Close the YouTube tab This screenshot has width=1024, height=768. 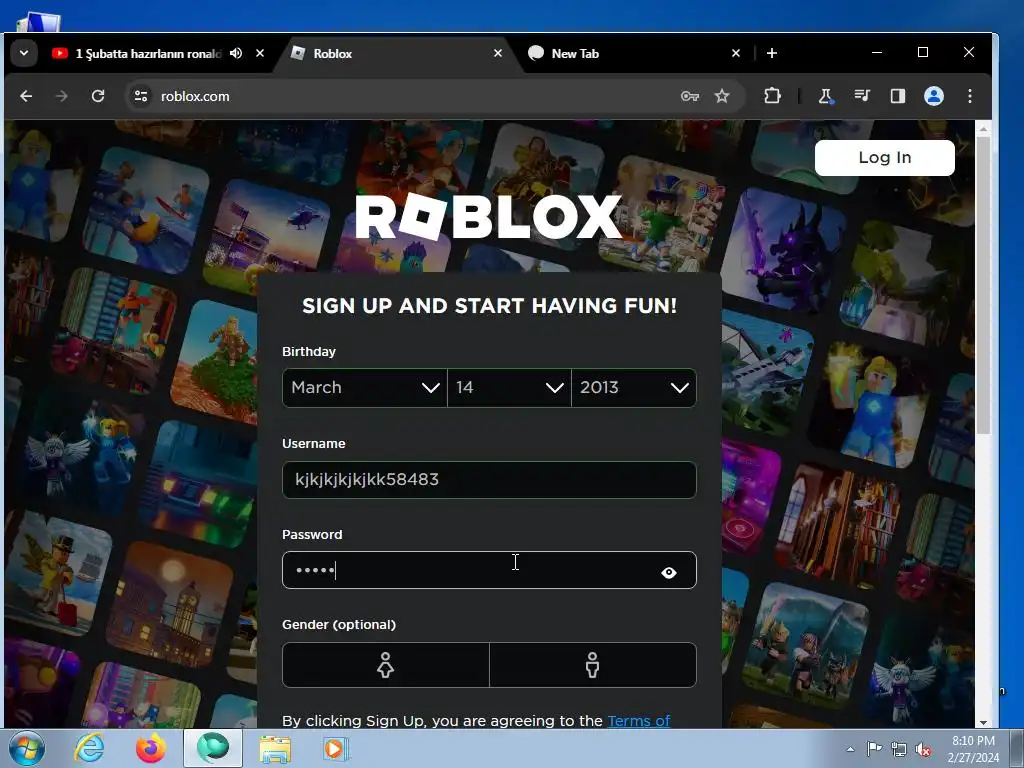260,53
